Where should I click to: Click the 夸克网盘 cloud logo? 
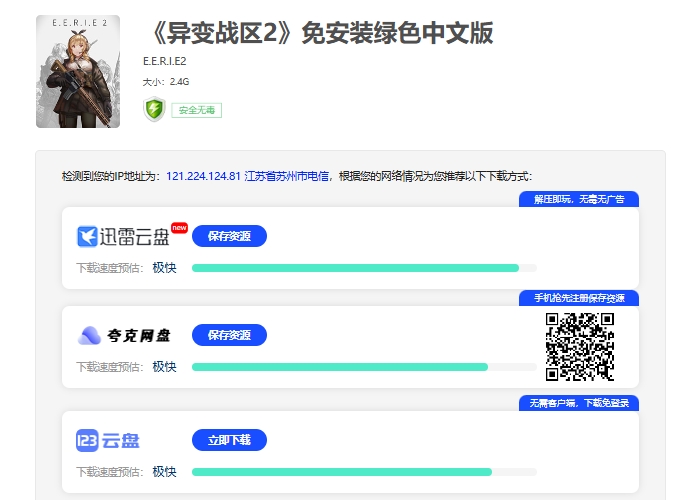(x=124, y=335)
